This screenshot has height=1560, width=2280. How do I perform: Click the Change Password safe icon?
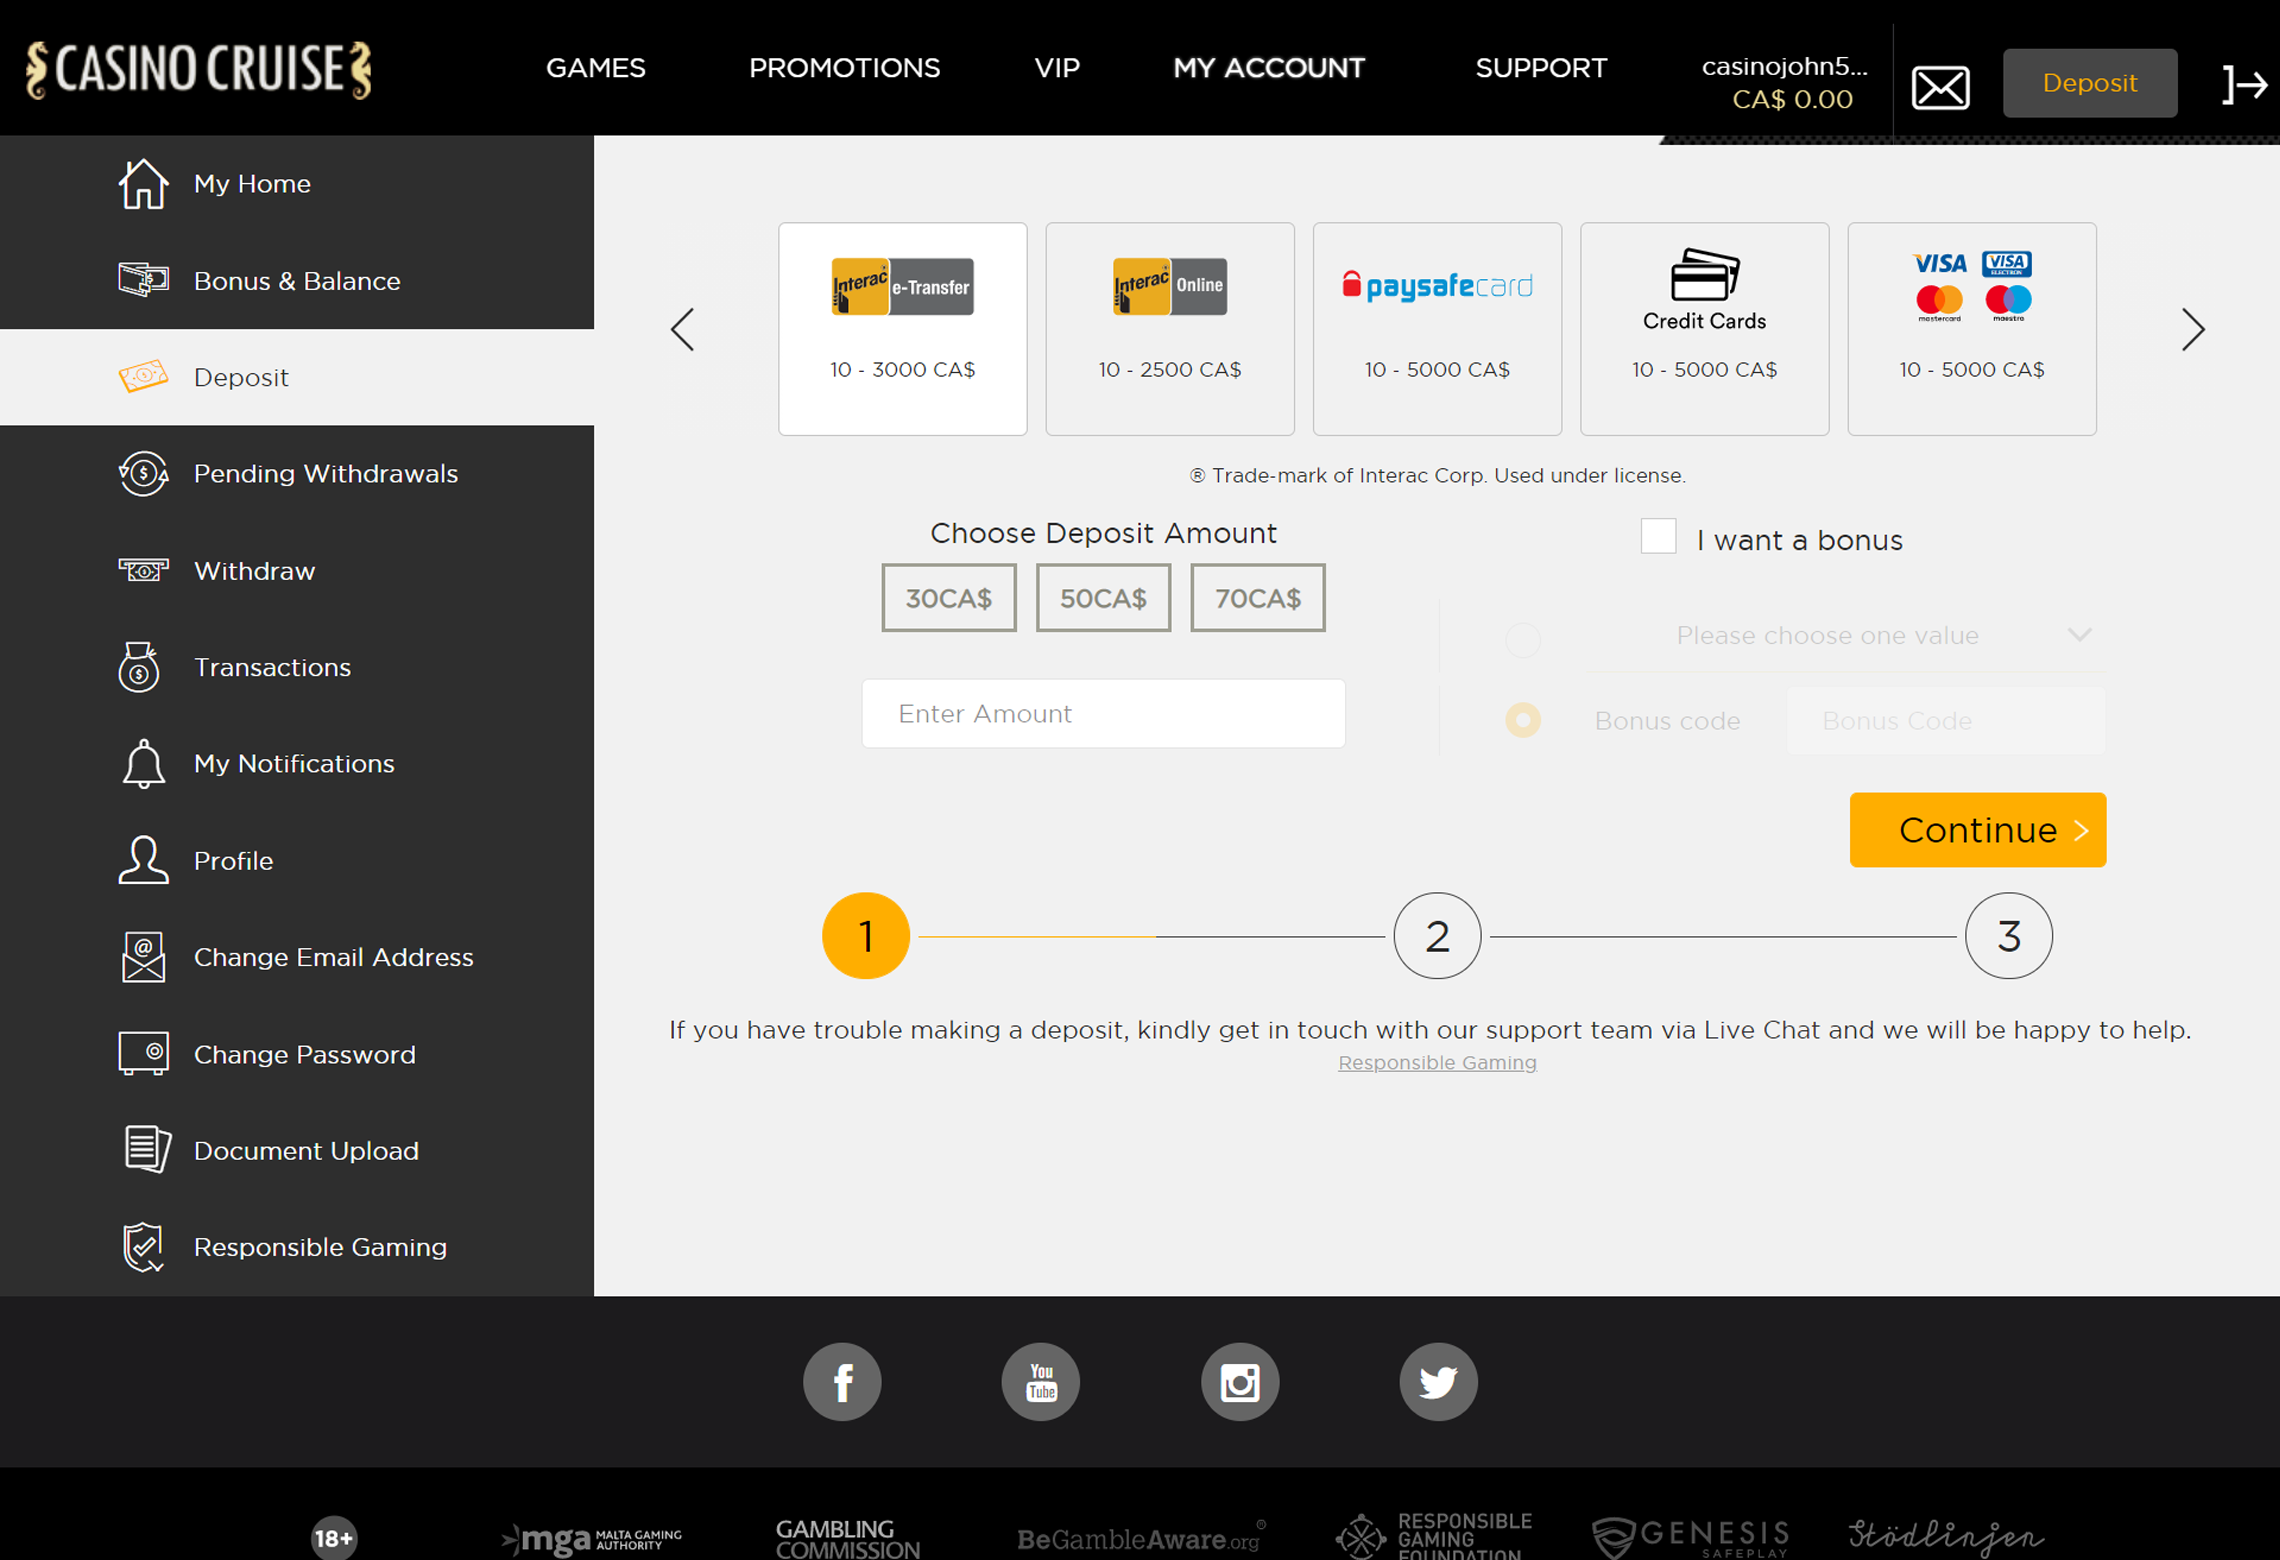pyautogui.click(x=143, y=1053)
